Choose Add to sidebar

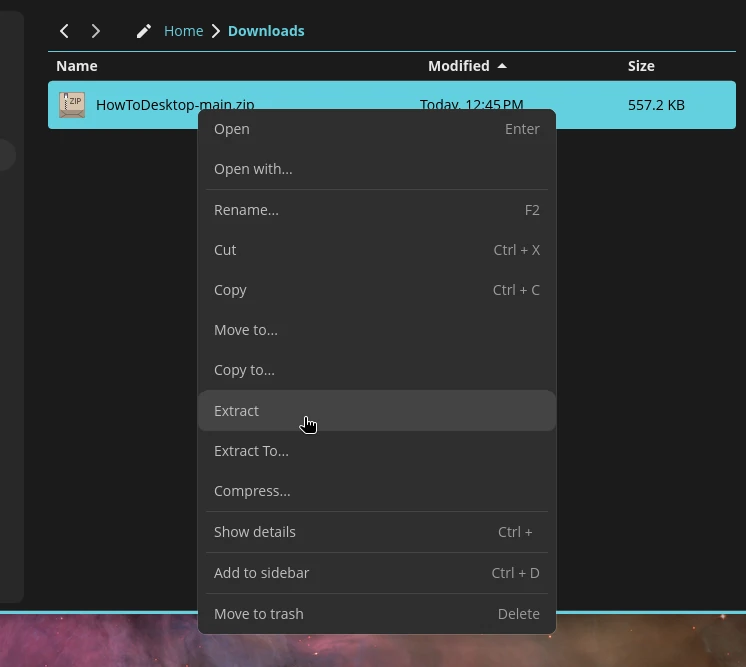point(377,572)
